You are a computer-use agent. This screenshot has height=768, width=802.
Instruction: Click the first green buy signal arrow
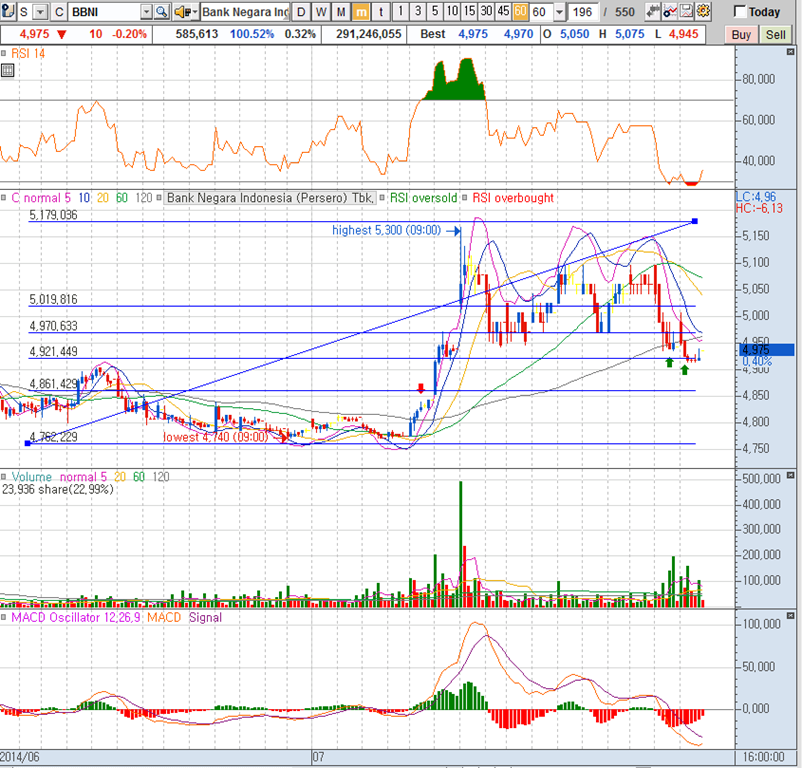(669, 363)
